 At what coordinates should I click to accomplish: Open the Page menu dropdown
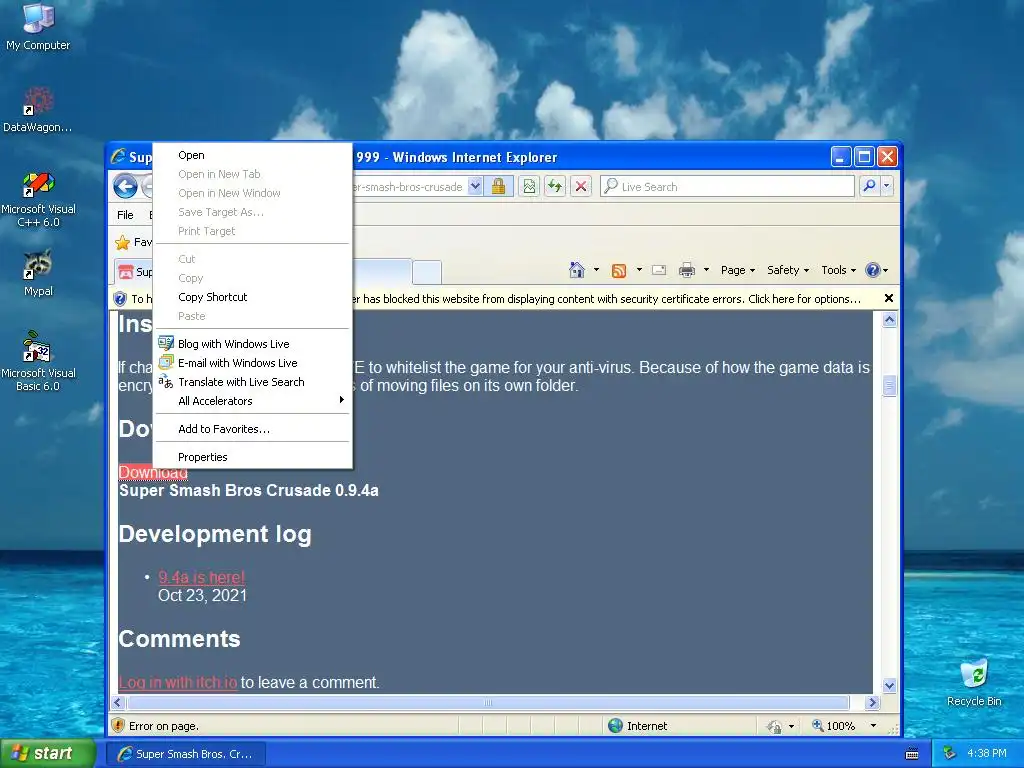(737, 270)
